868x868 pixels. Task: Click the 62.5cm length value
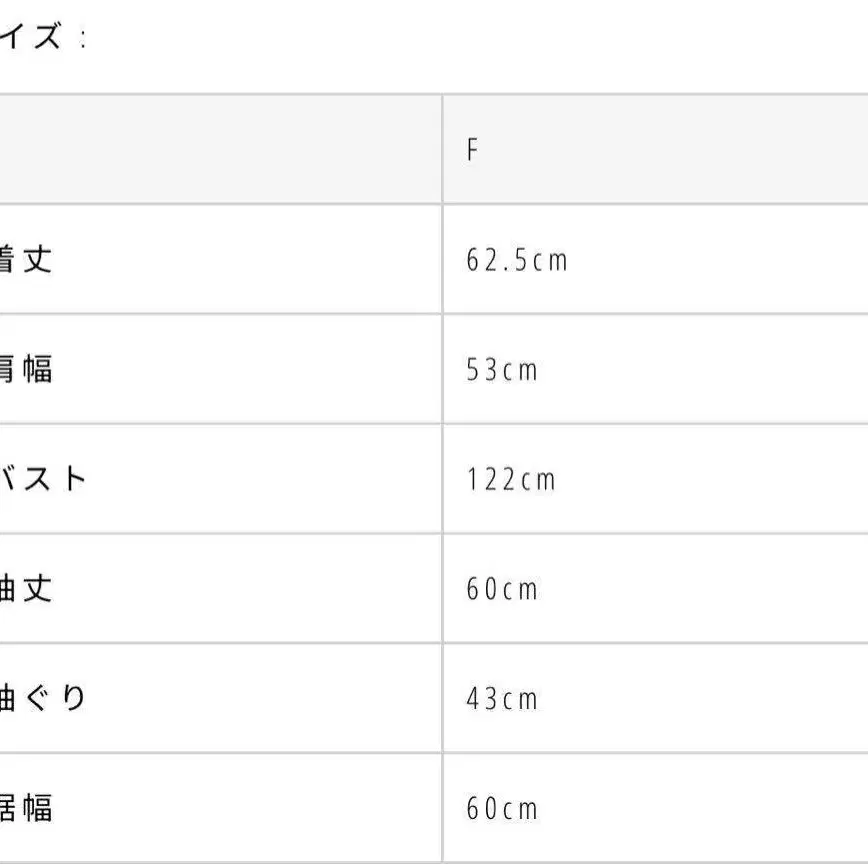click(x=516, y=260)
